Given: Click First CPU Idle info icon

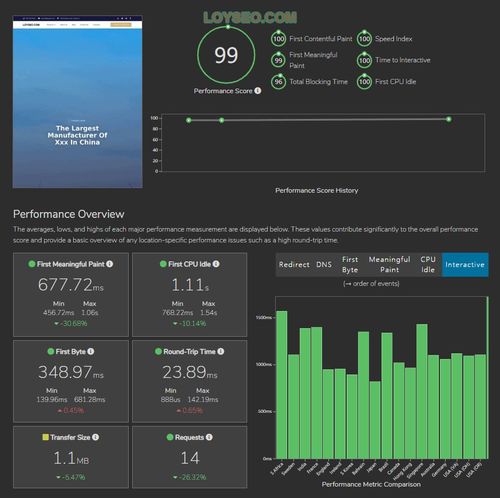Looking at the screenshot, I should [216, 264].
